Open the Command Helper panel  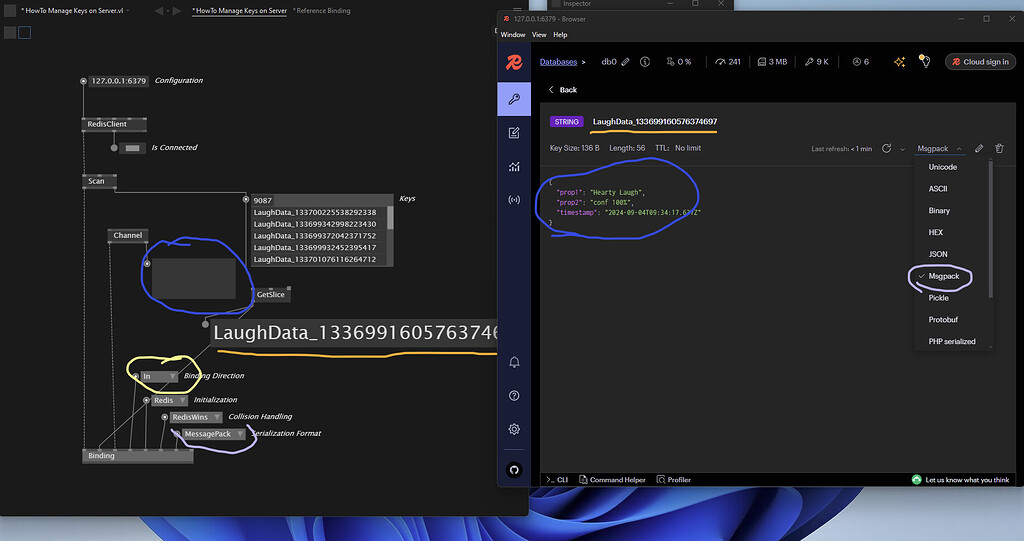(x=612, y=480)
